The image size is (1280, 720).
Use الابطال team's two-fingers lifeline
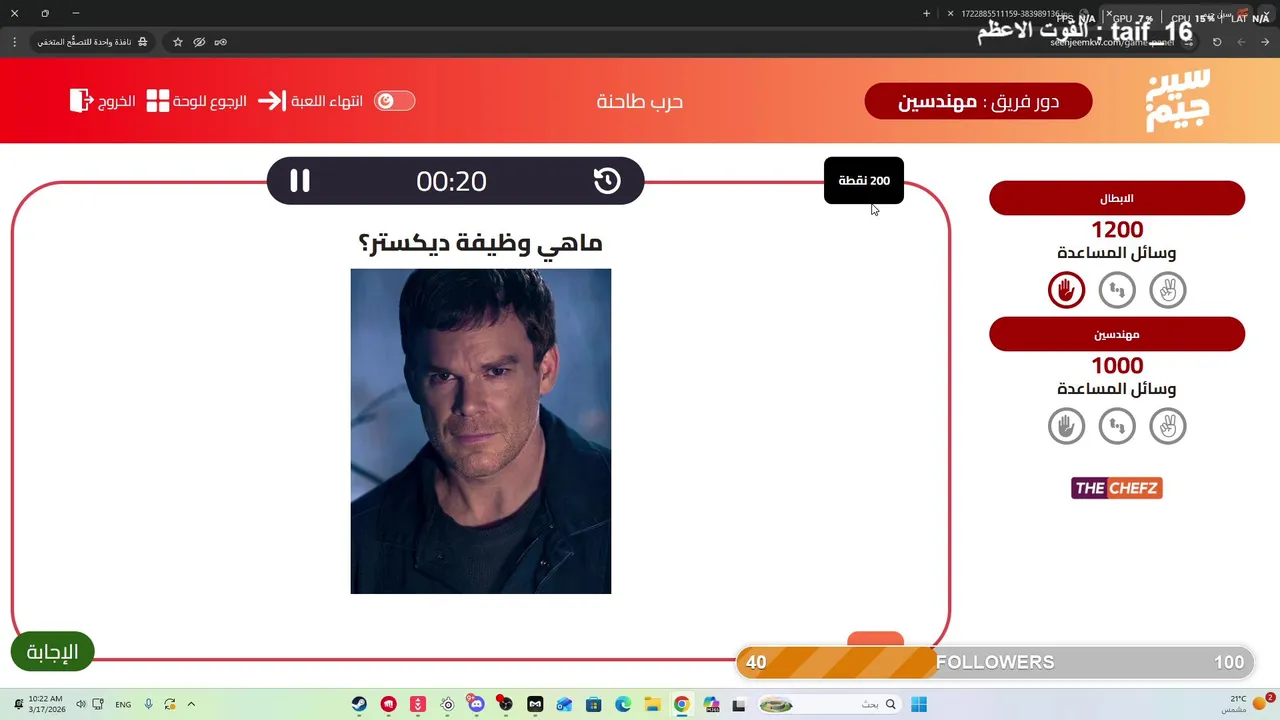click(1168, 290)
